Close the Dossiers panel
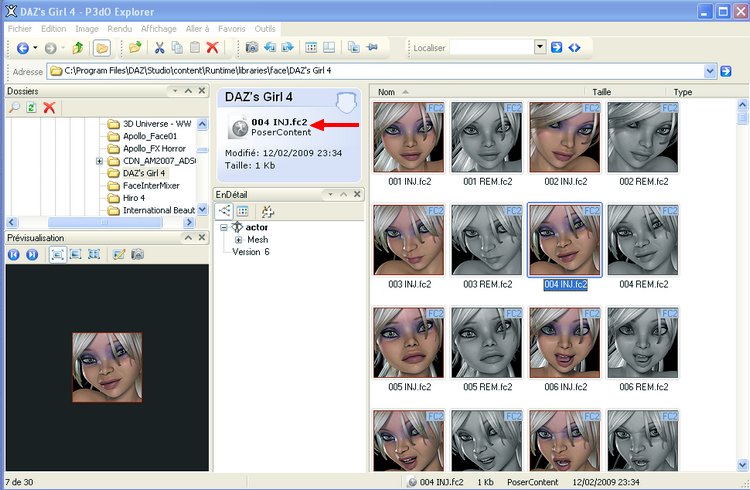The height and width of the screenshot is (490, 750). point(202,91)
